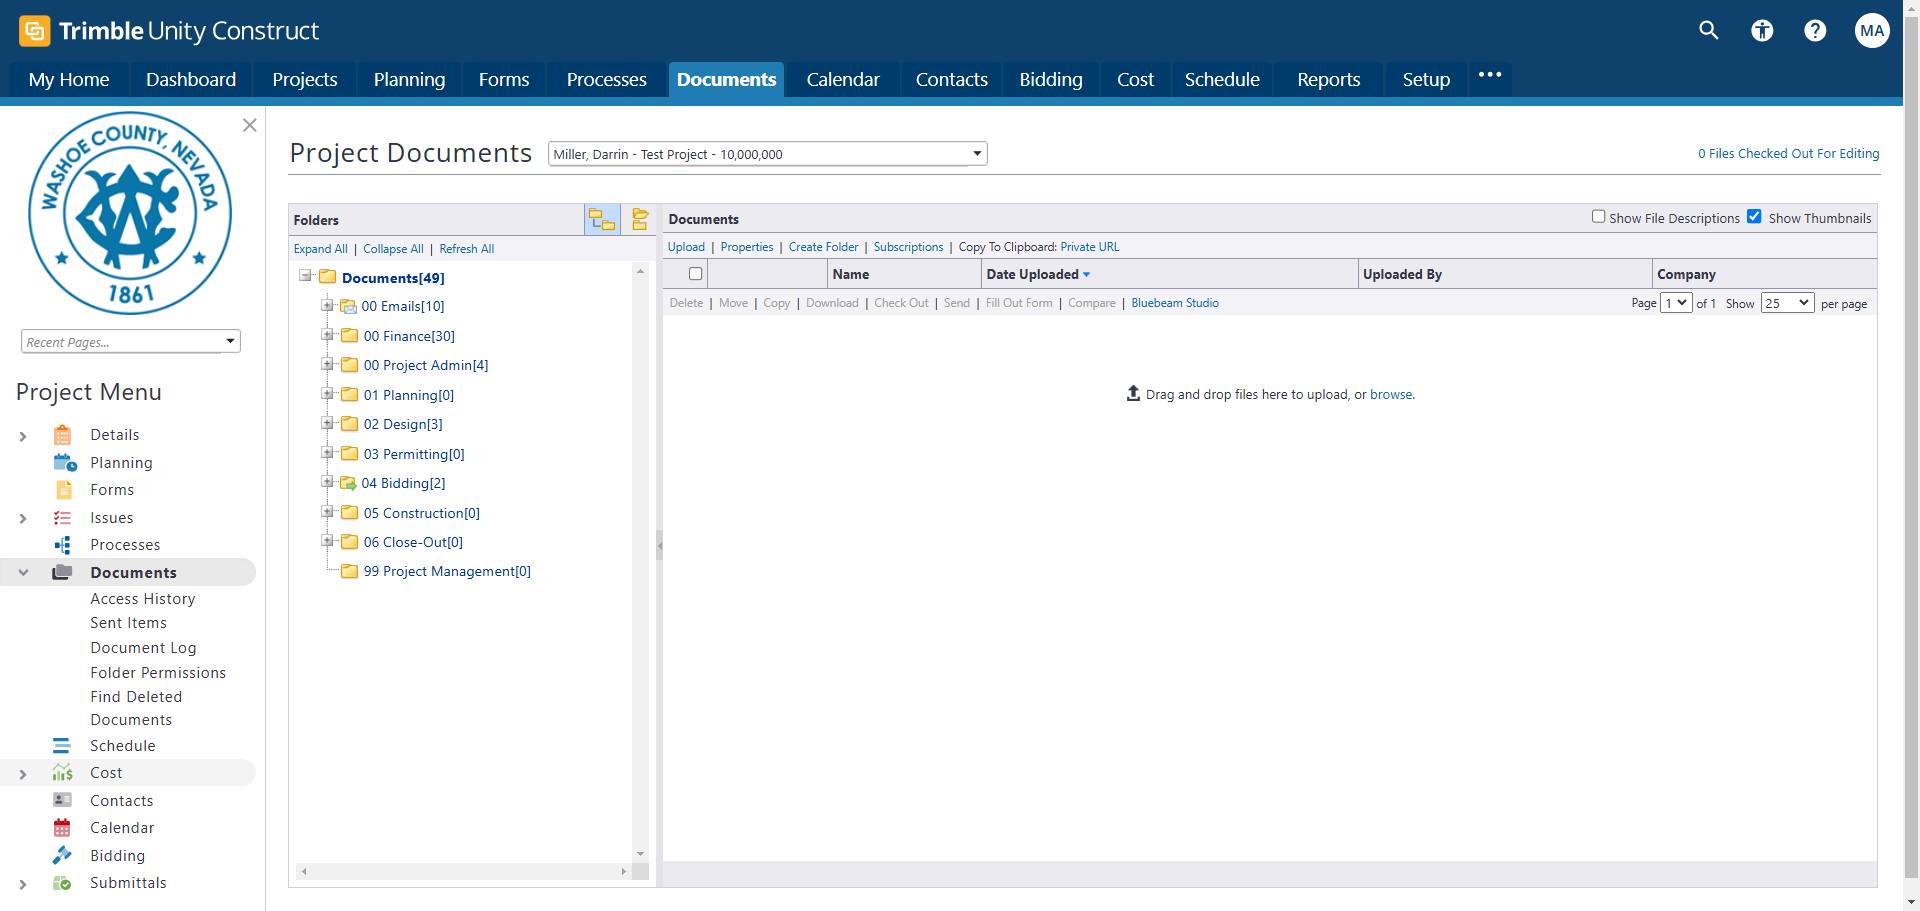This screenshot has width=1920, height=911.
Task: Click Expand All folders link
Action: (321, 249)
